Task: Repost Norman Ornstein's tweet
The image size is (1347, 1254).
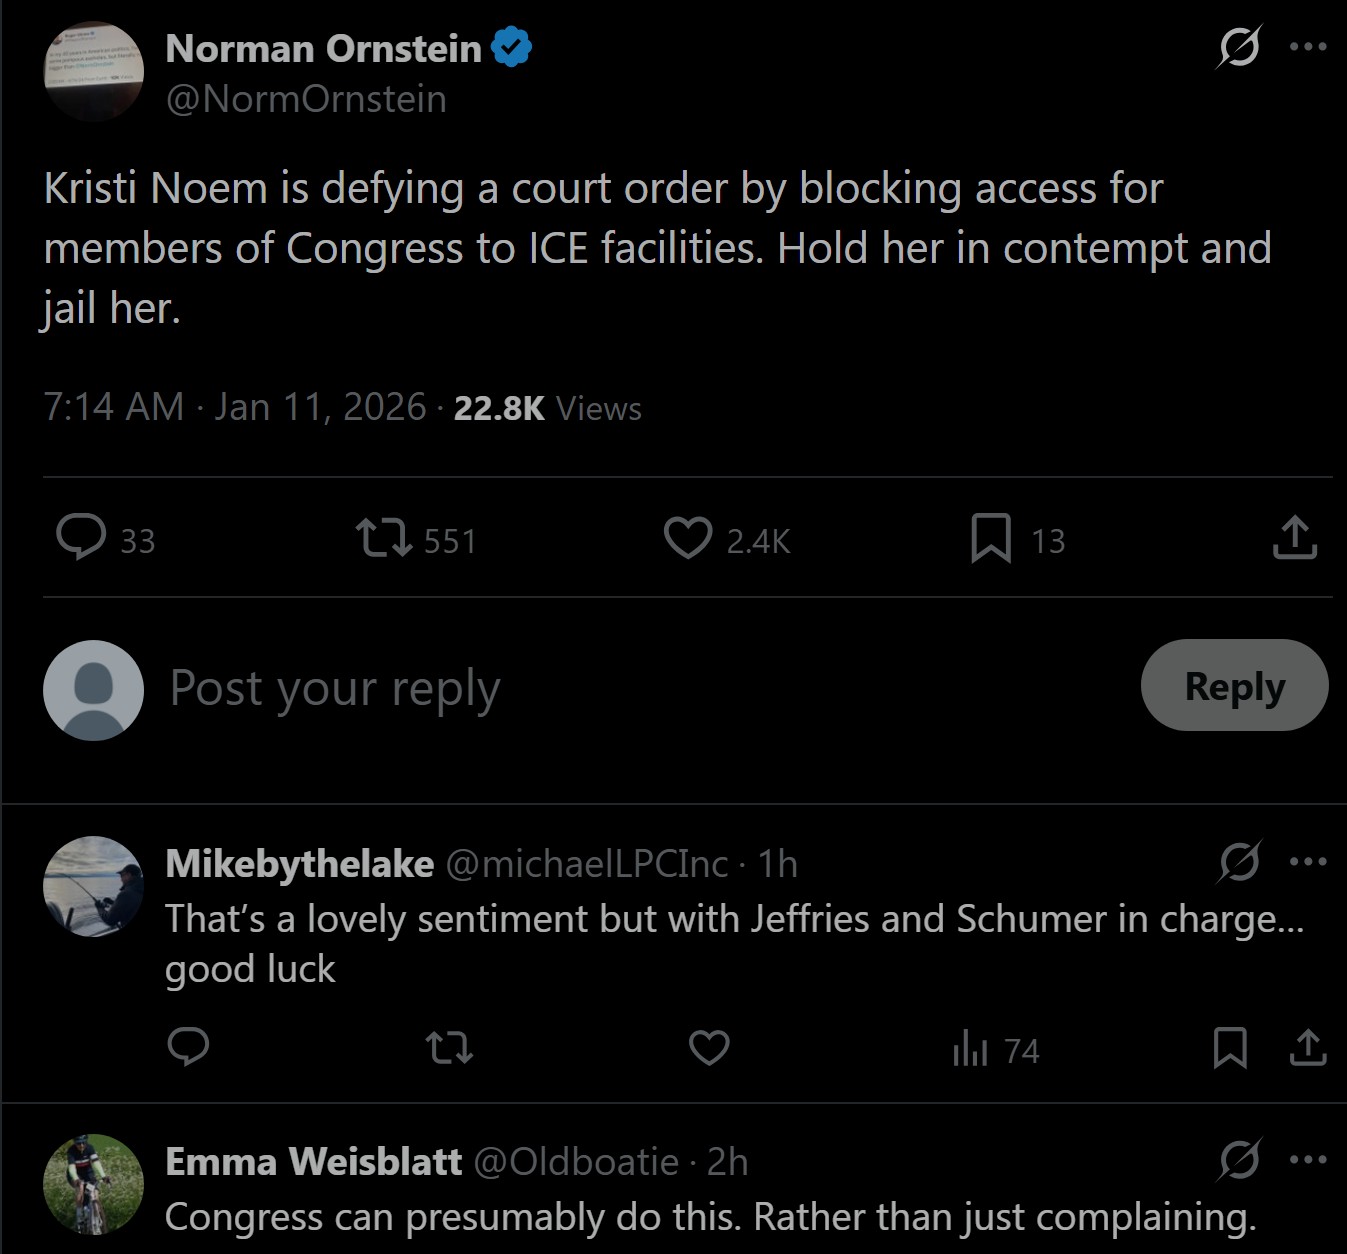Action: (385, 538)
